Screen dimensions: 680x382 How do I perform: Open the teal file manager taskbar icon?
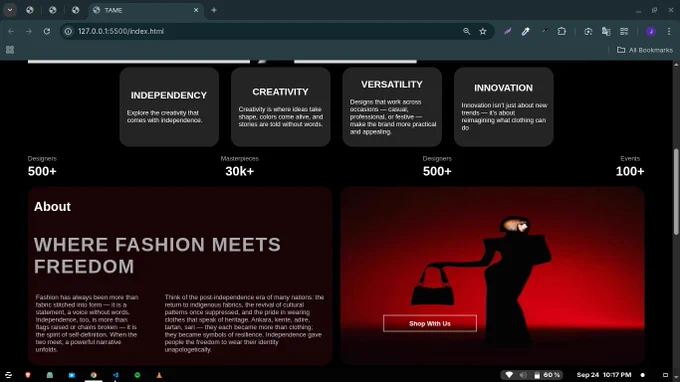(50, 375)
